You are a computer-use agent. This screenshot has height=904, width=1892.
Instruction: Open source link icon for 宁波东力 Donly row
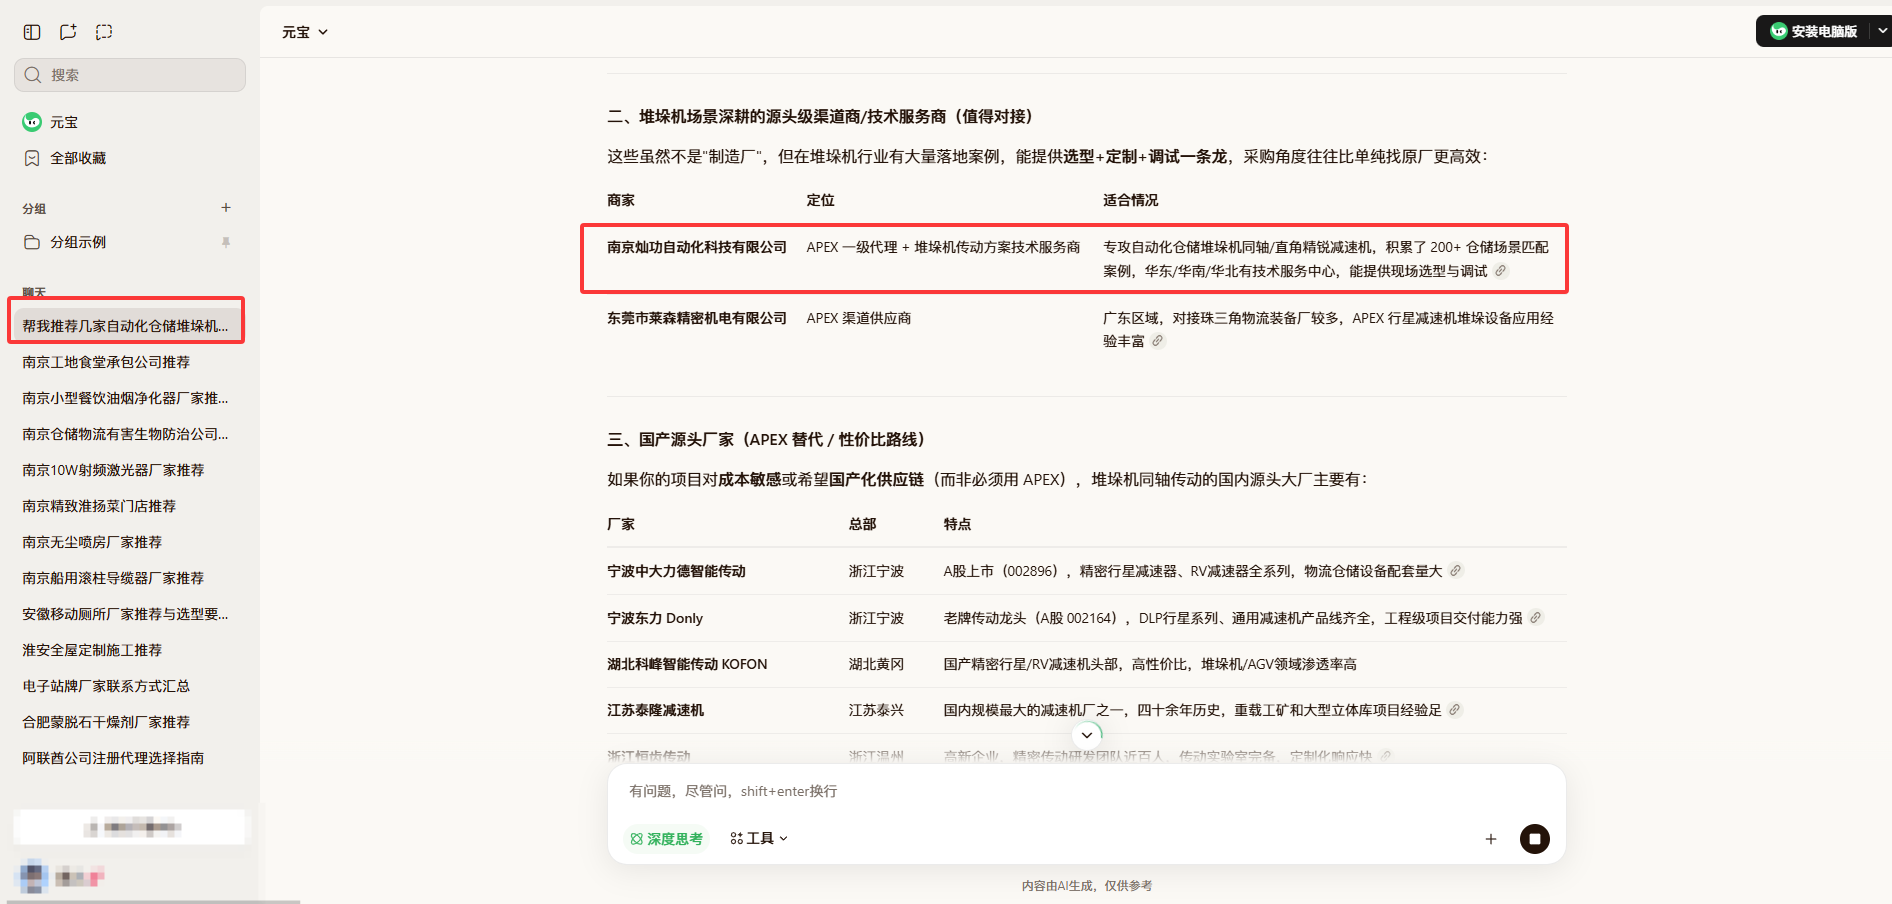tap(1535, 618)
